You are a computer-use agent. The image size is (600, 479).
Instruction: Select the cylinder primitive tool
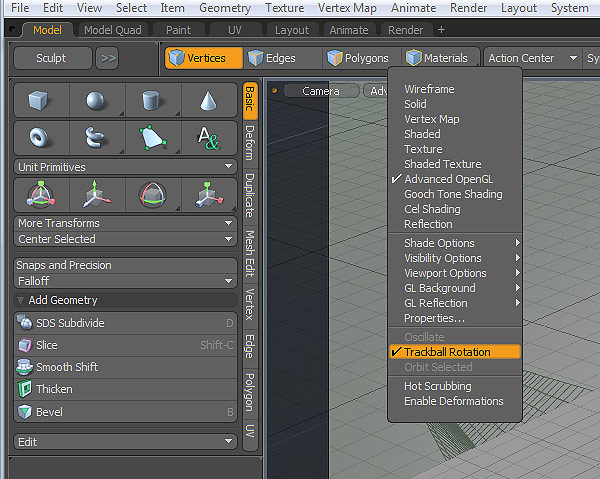click(x=153, y=101)
